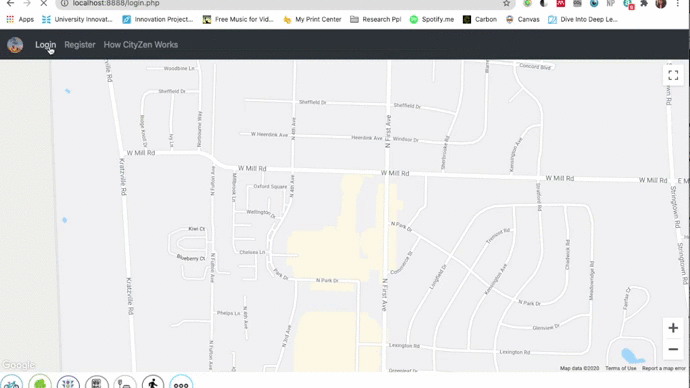The image size is (690, 388).
Task: Go forward with the browser forward arrow
Action: pos(27,4)
